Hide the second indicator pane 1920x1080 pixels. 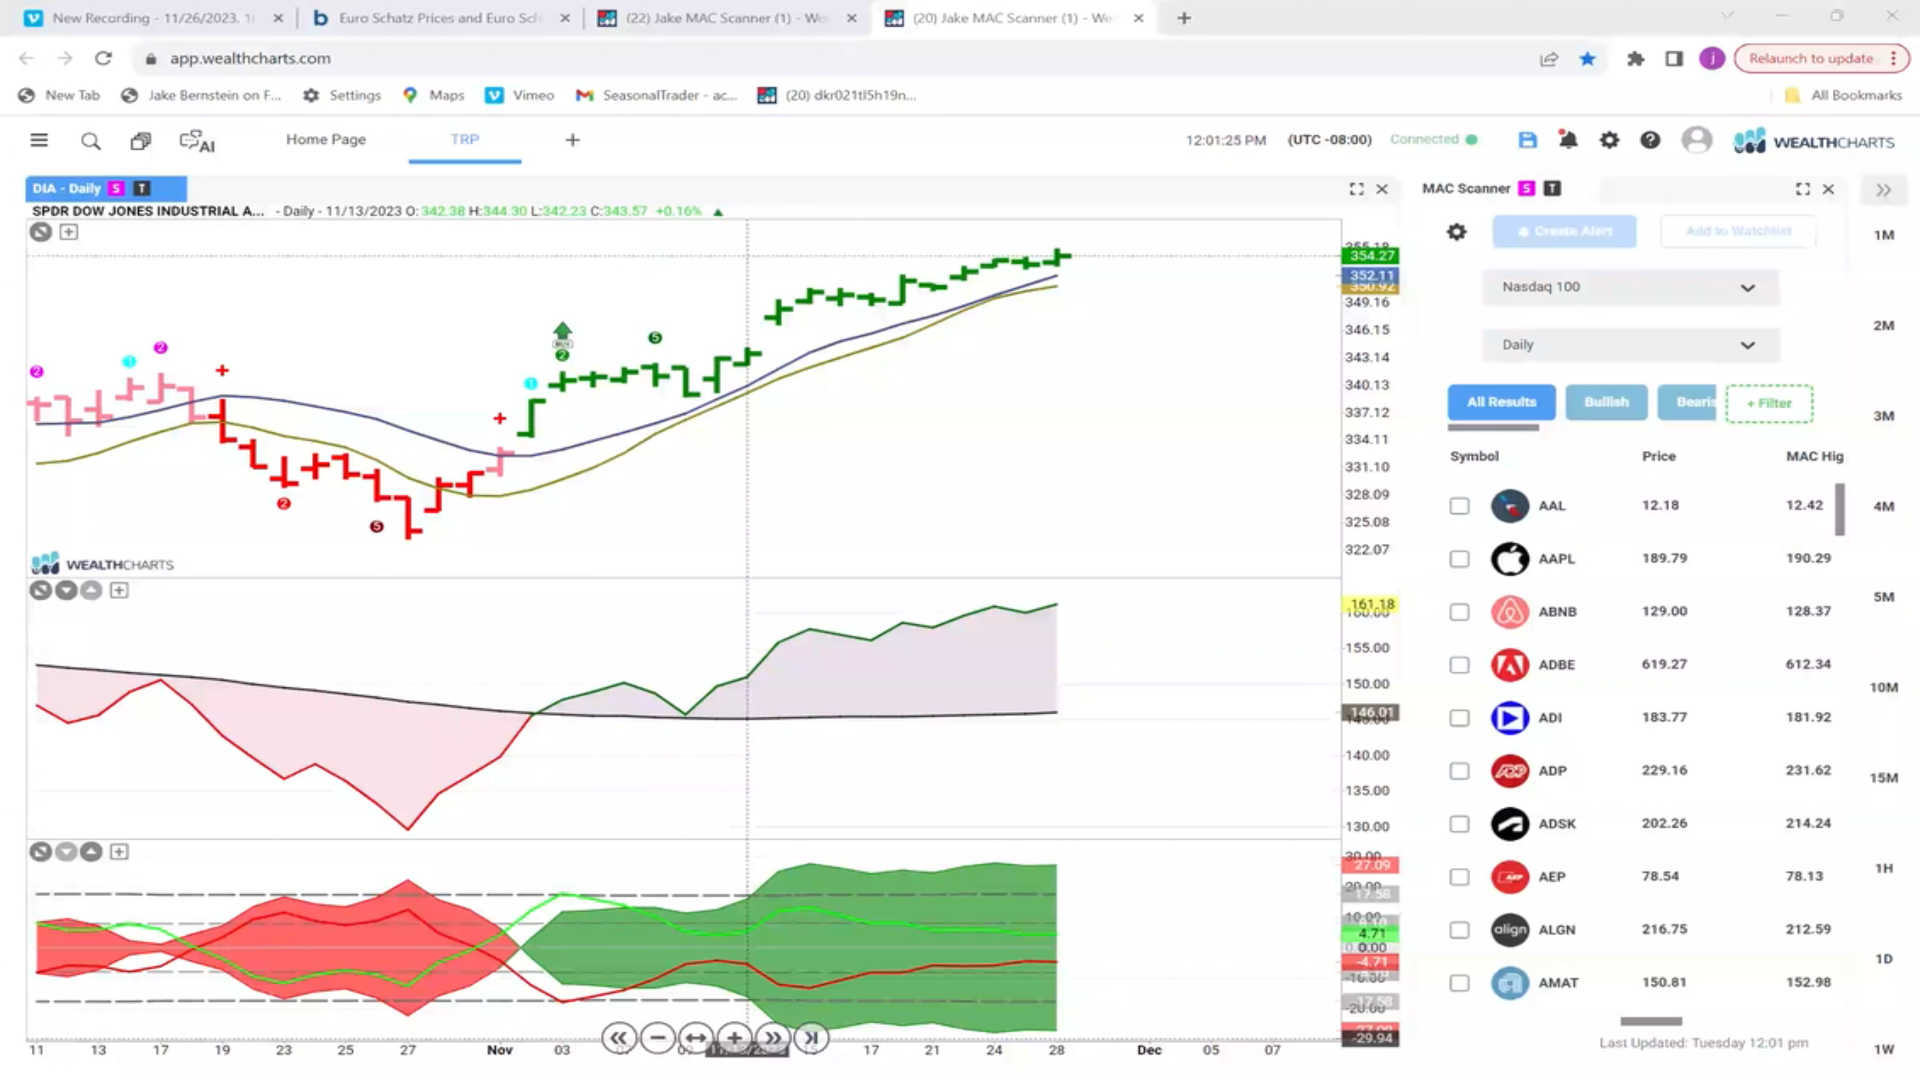[x=40, y=590]
